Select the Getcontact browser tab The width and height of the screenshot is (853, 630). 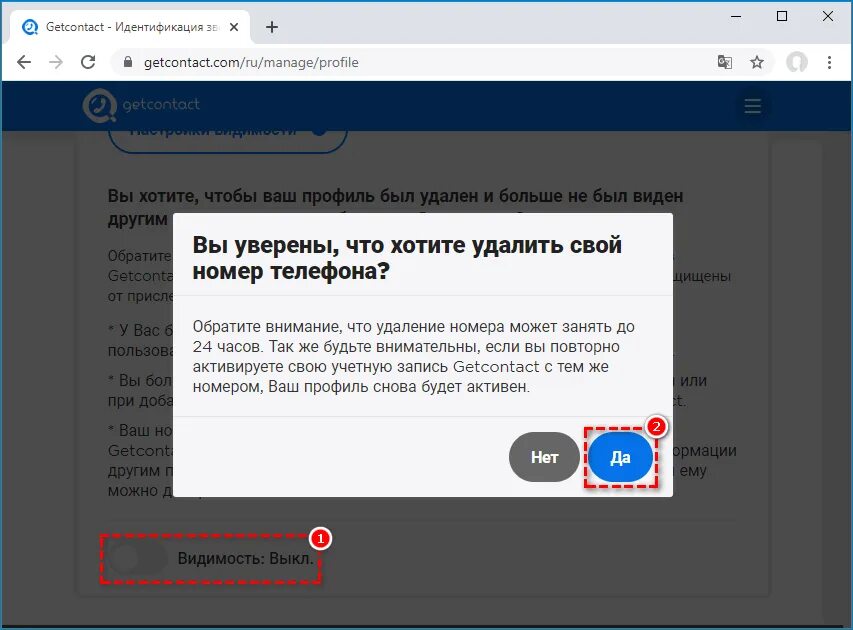129,27
